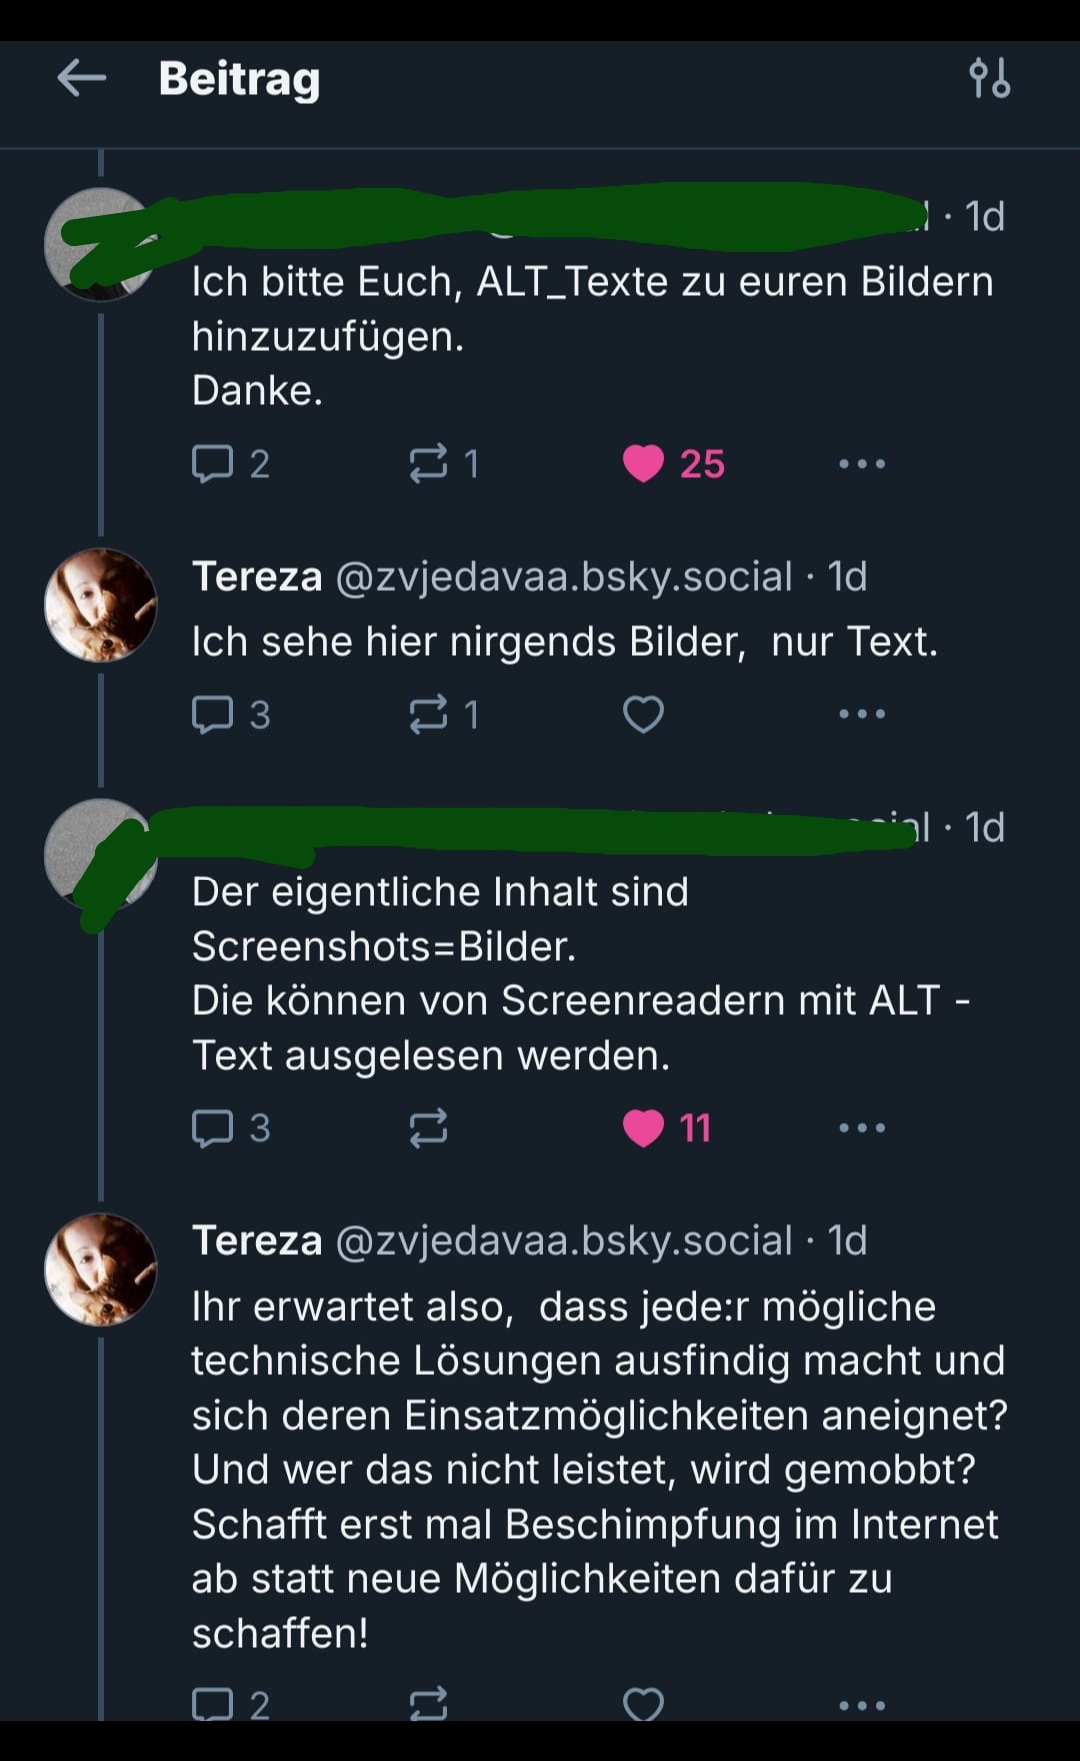Unlike the post with 25 likes

pos(643,464)
